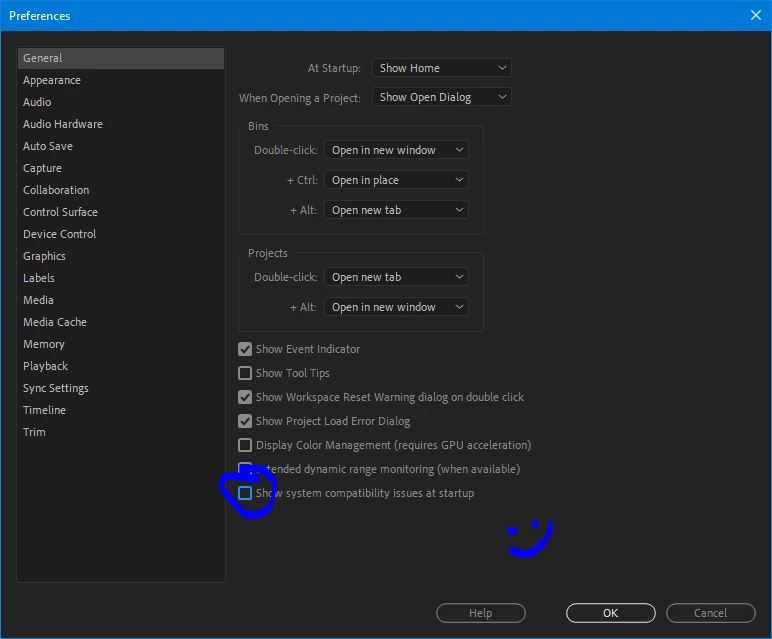Check Show system compatibility issues at startup
Viewport: 772px width, 639px height.
[x=245, y=493]
